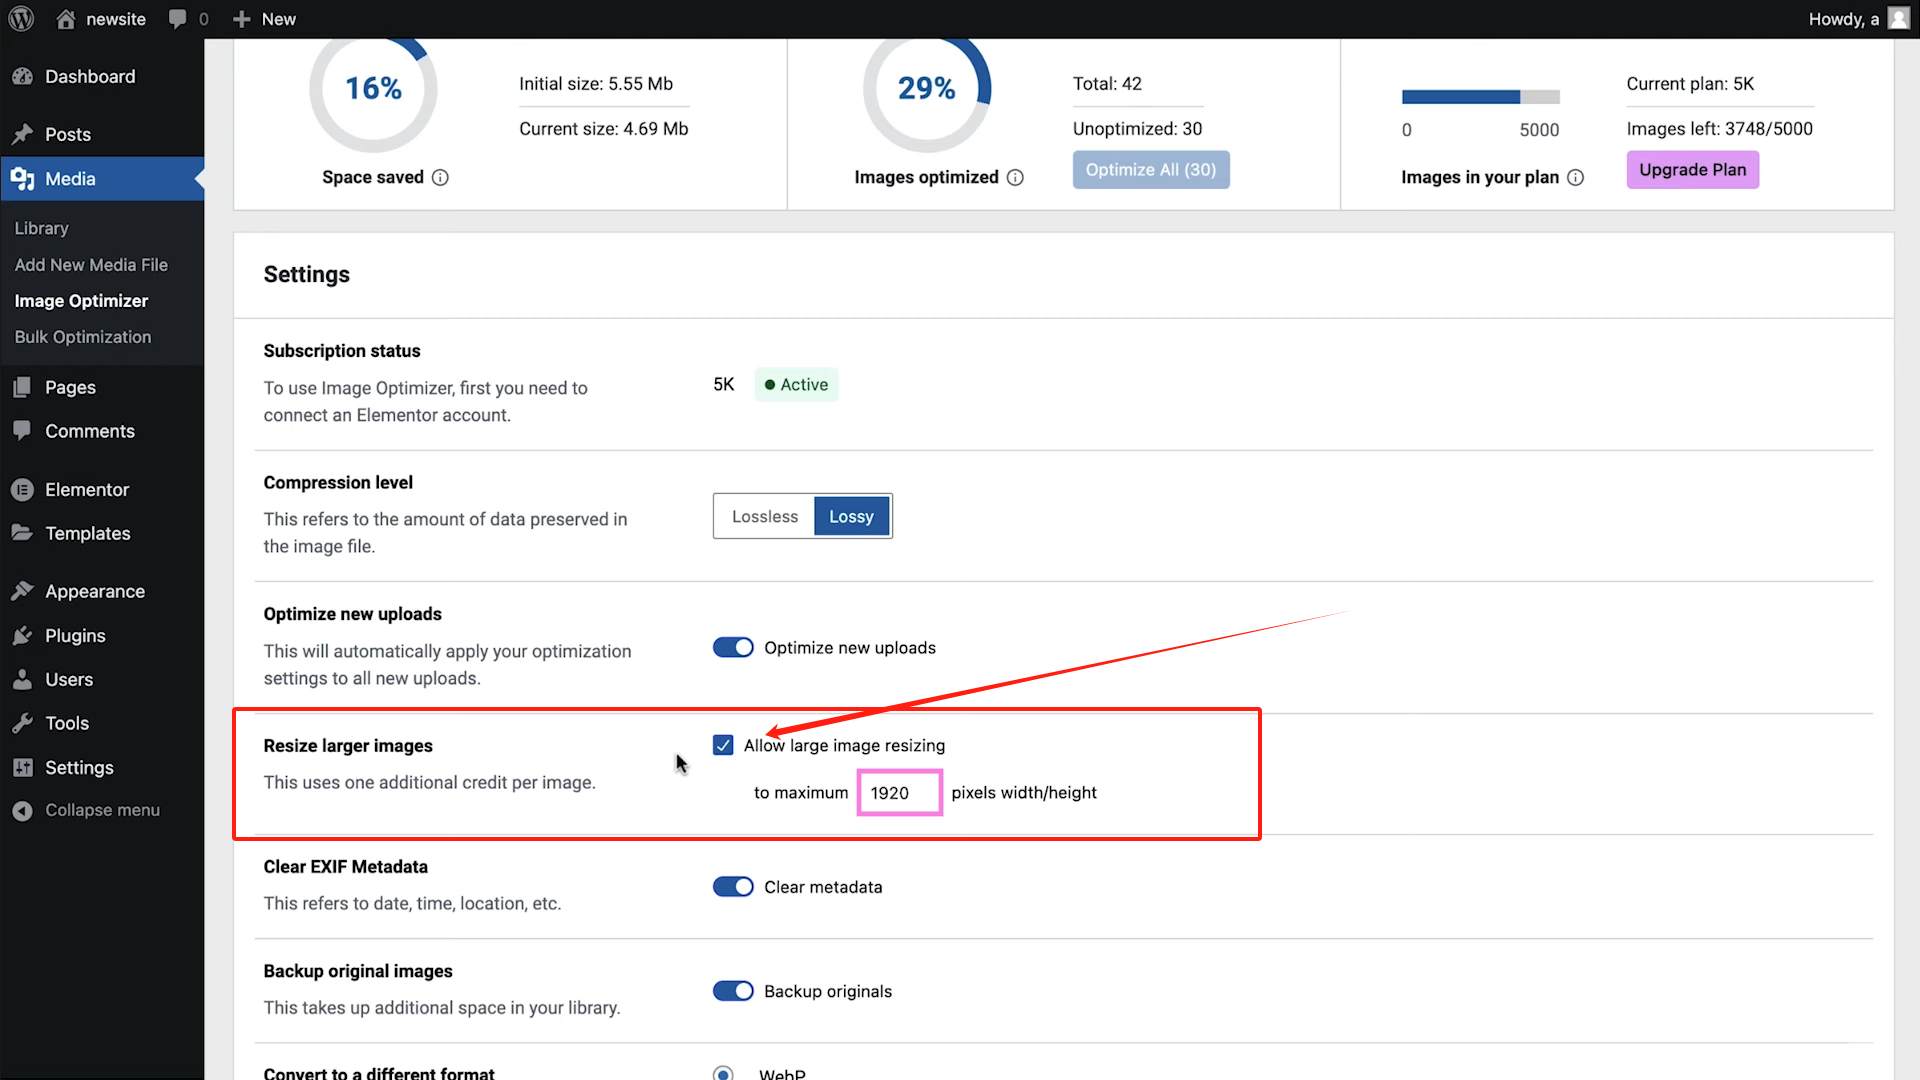
Task: Click the maximum pixels width field
Action: click(x=899, y=792)
